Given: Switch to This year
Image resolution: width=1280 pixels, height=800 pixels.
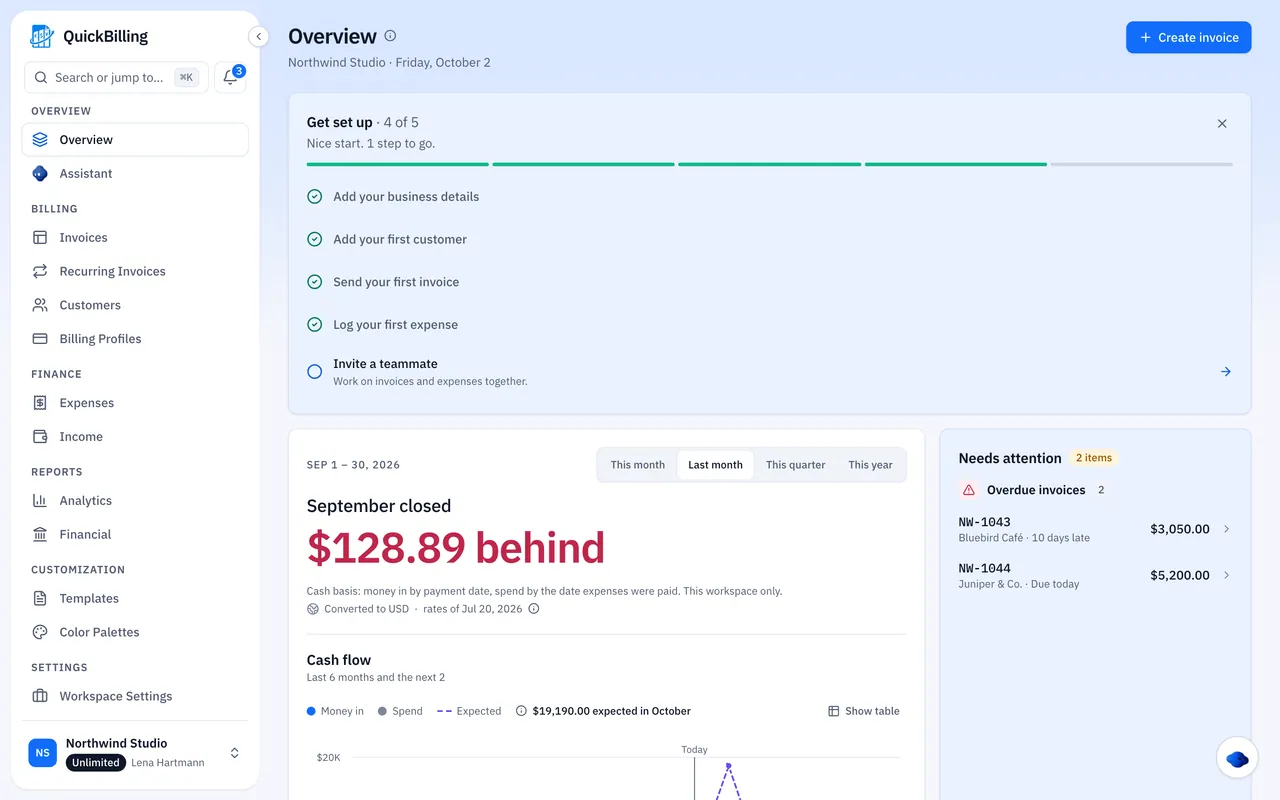Looking at the screenshot, I should [x=870, y=465].
